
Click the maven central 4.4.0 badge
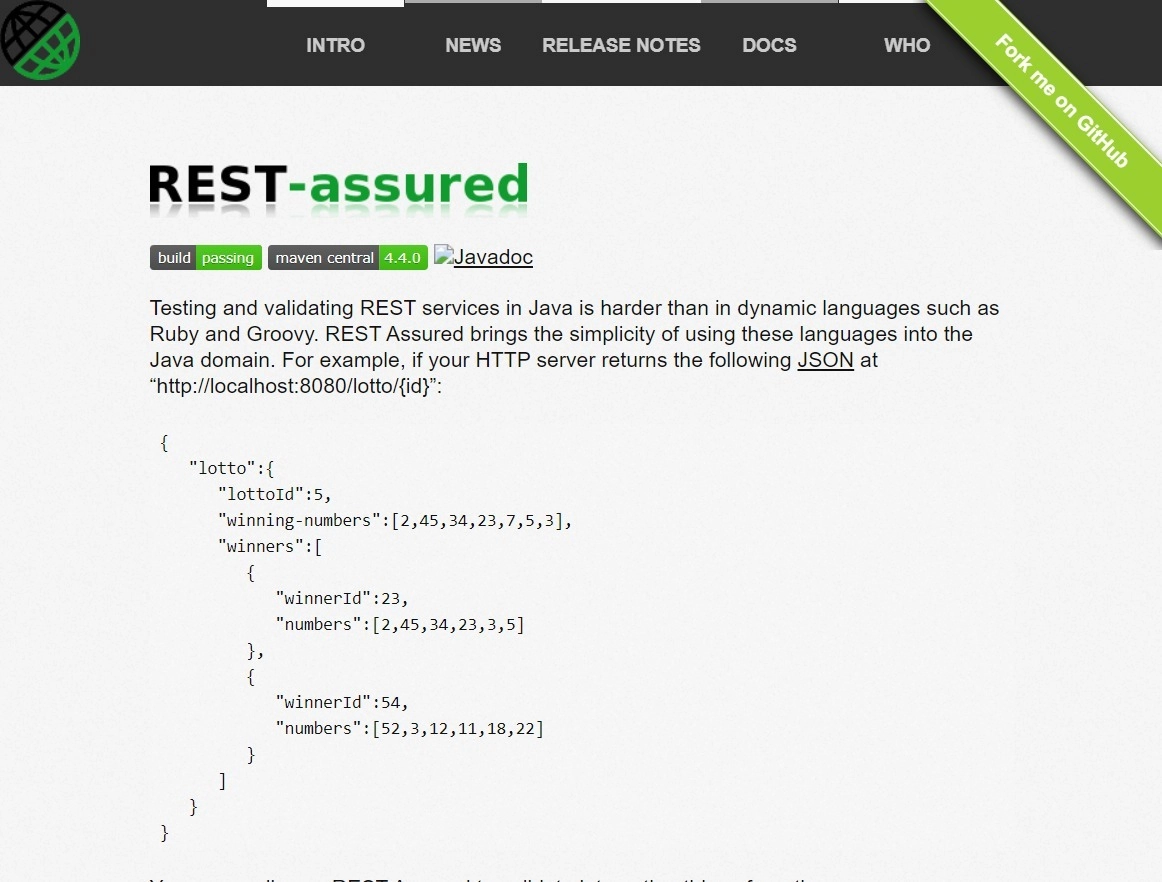(x=347, y=258)
